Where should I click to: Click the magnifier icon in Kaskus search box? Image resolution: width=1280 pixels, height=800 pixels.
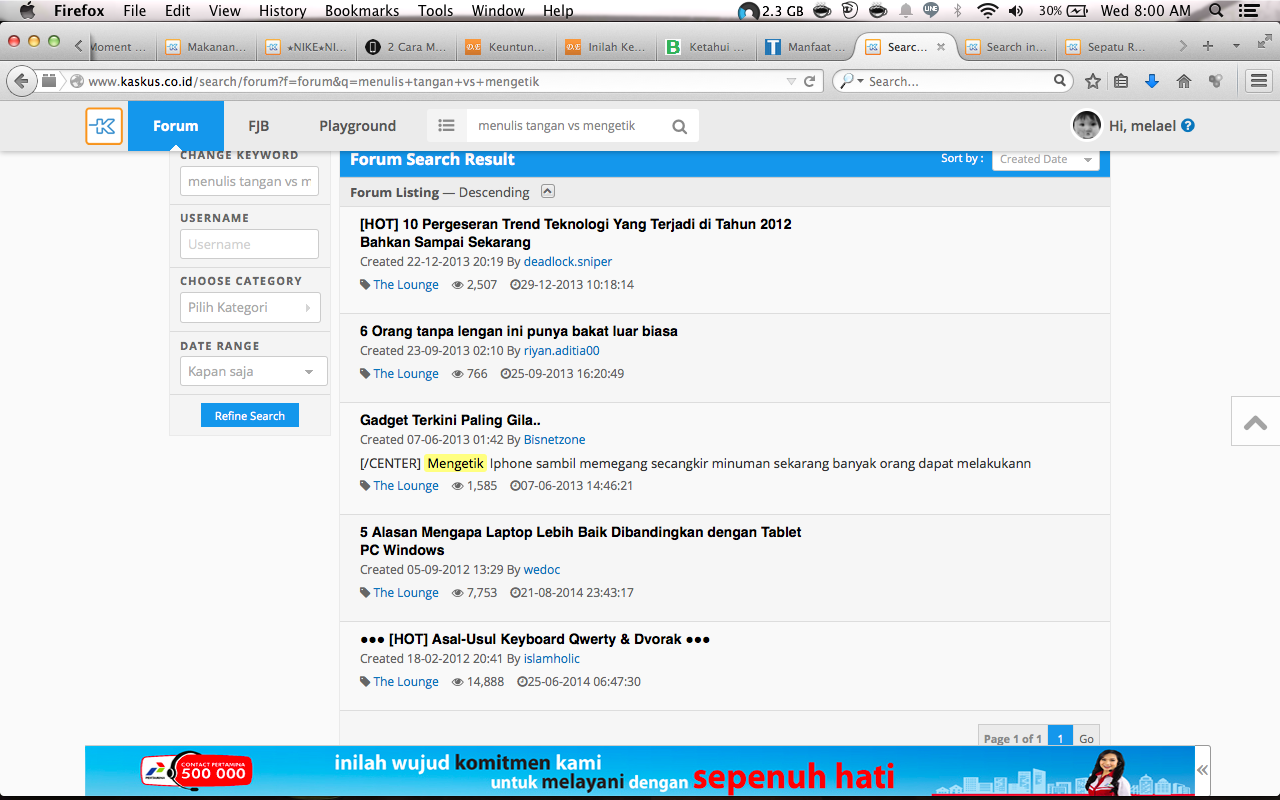point(679,126)
